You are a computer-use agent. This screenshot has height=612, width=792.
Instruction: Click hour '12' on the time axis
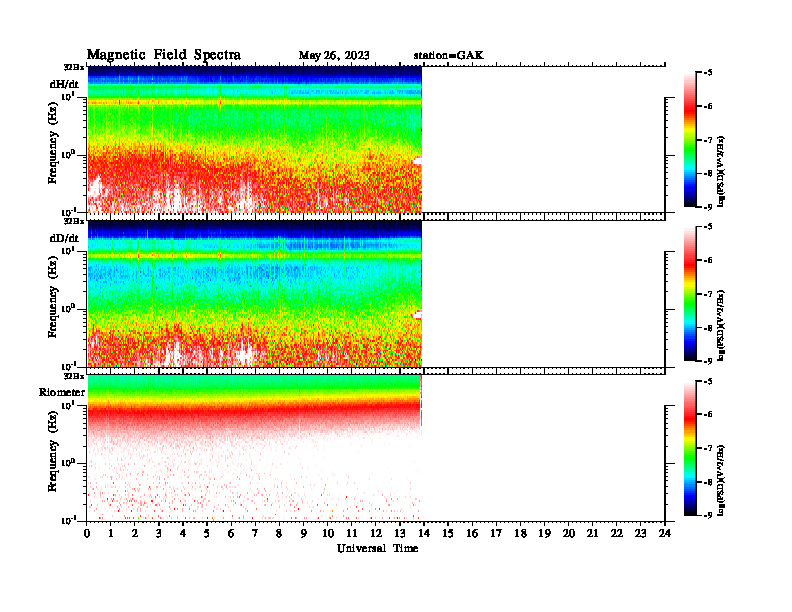[x=376, y=534]
